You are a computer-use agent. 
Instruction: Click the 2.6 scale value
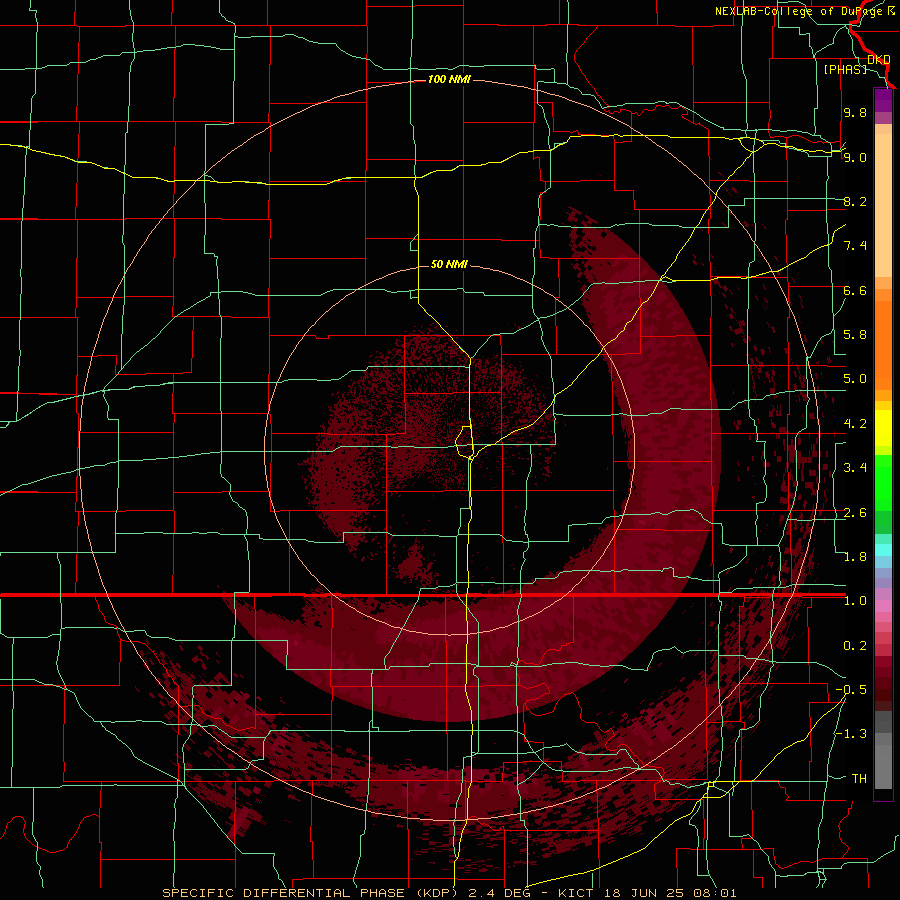coord(855,513)
